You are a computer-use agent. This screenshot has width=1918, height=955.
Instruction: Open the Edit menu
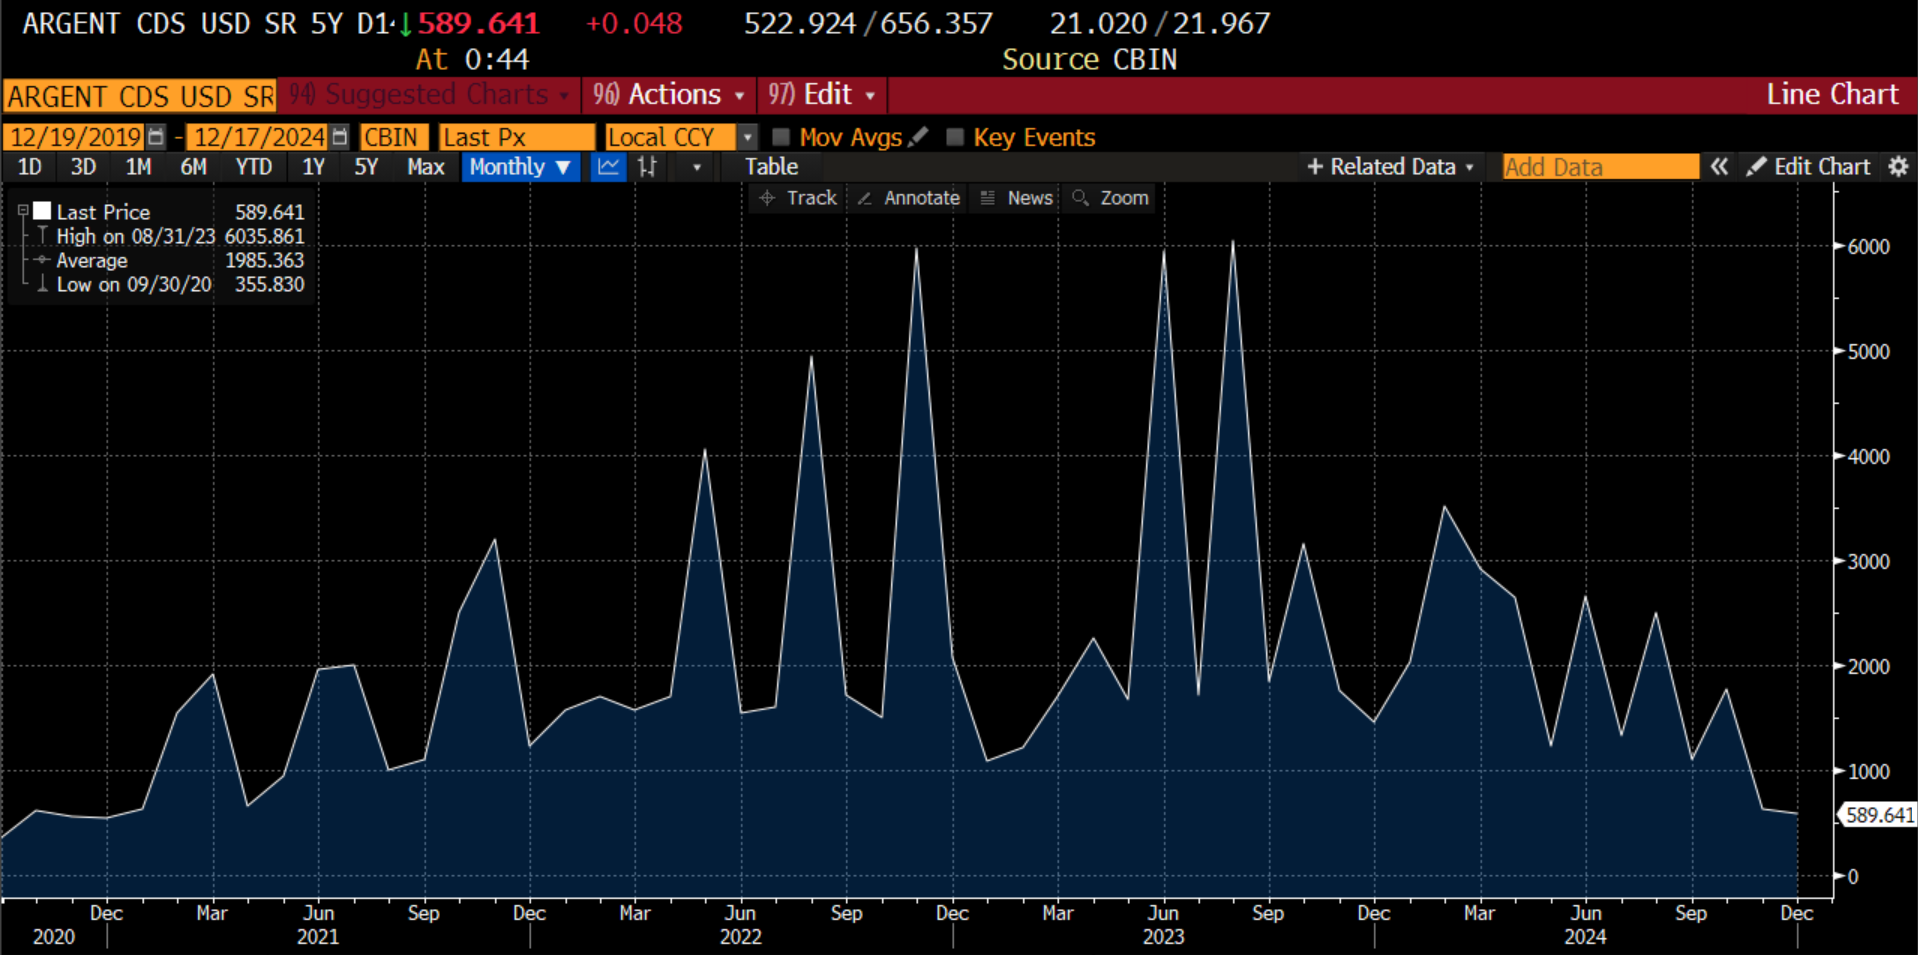click(822, 95)
